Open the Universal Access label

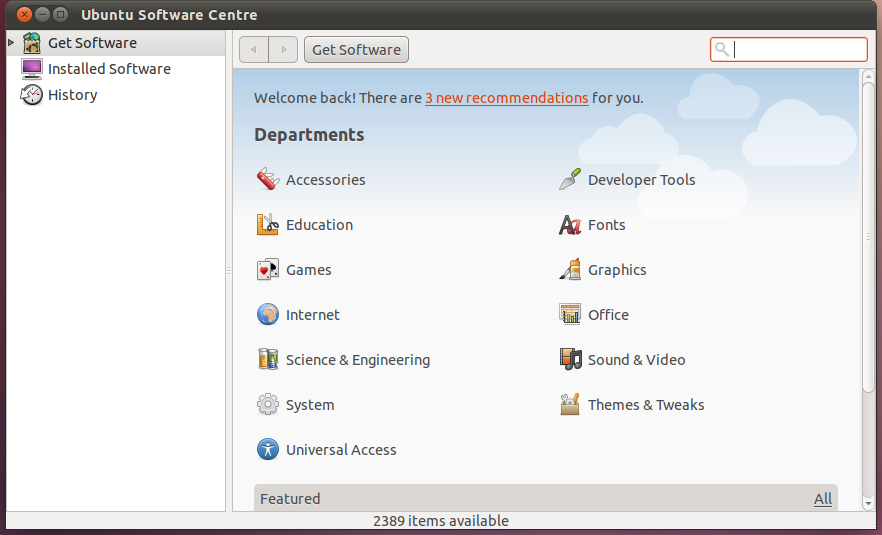[x=341, y=449]
